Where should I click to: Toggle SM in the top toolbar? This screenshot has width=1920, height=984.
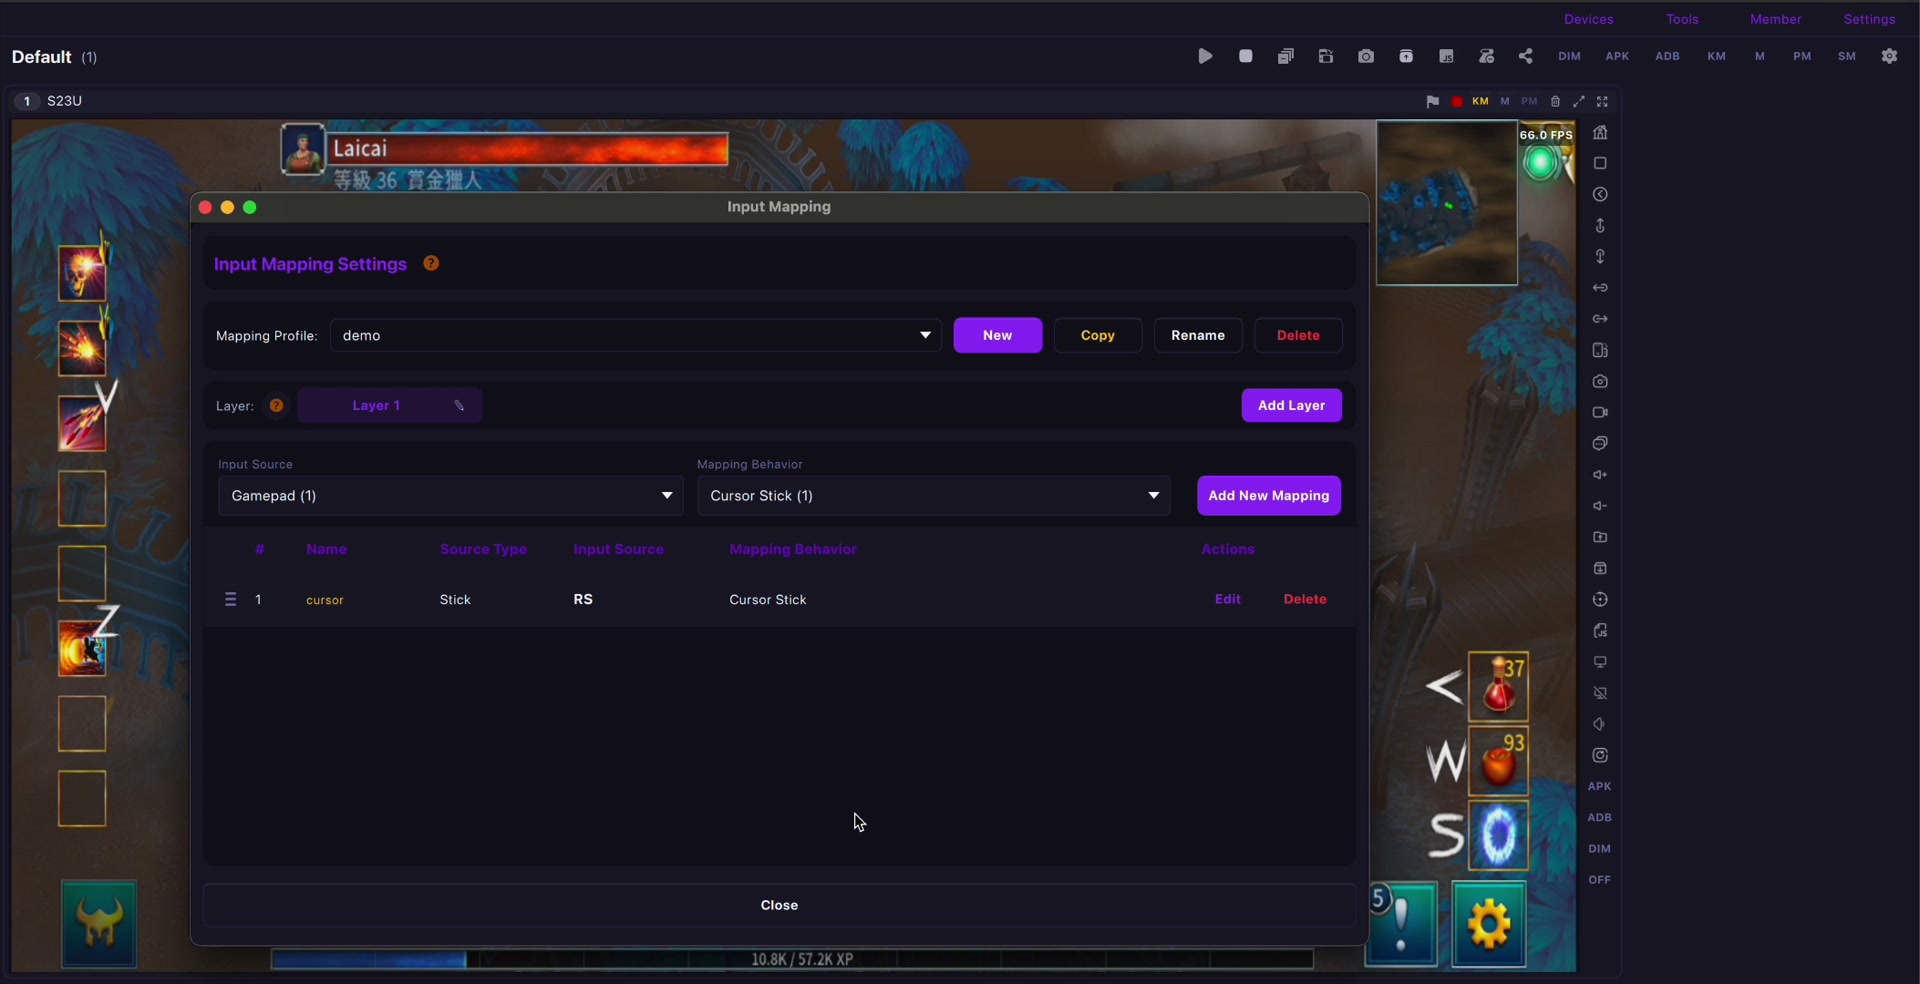pyautogui.click(x=1847, y=57)
